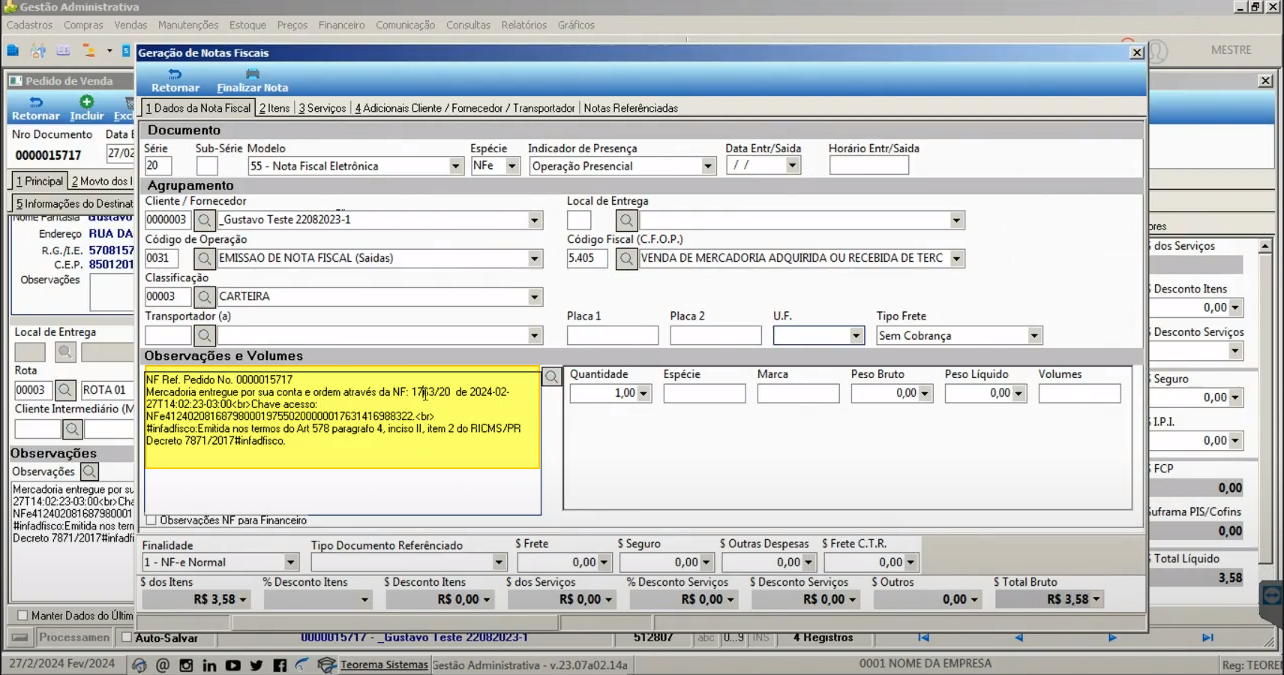Open the Código de Operação search magnifier
This screenshot has height=675, width=1284.
coord(204,258)
